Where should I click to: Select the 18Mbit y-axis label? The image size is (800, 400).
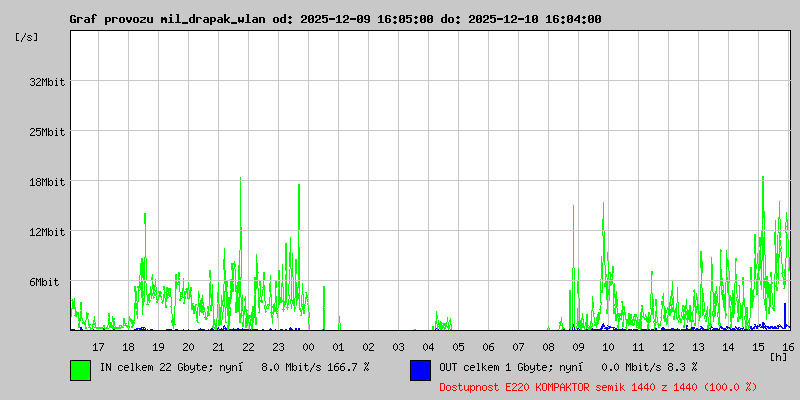pyautogui.click(x=47, y=182)
